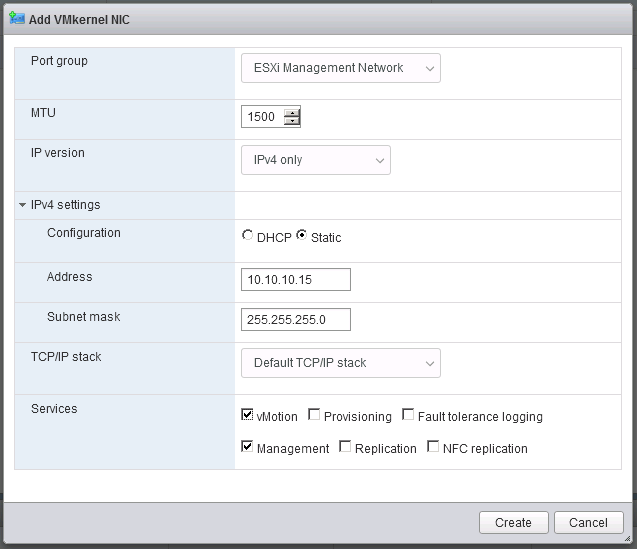Viewport: 637px width, 549px height.
Task: Select the Static radio button
Action: click(x=301, y=235)
